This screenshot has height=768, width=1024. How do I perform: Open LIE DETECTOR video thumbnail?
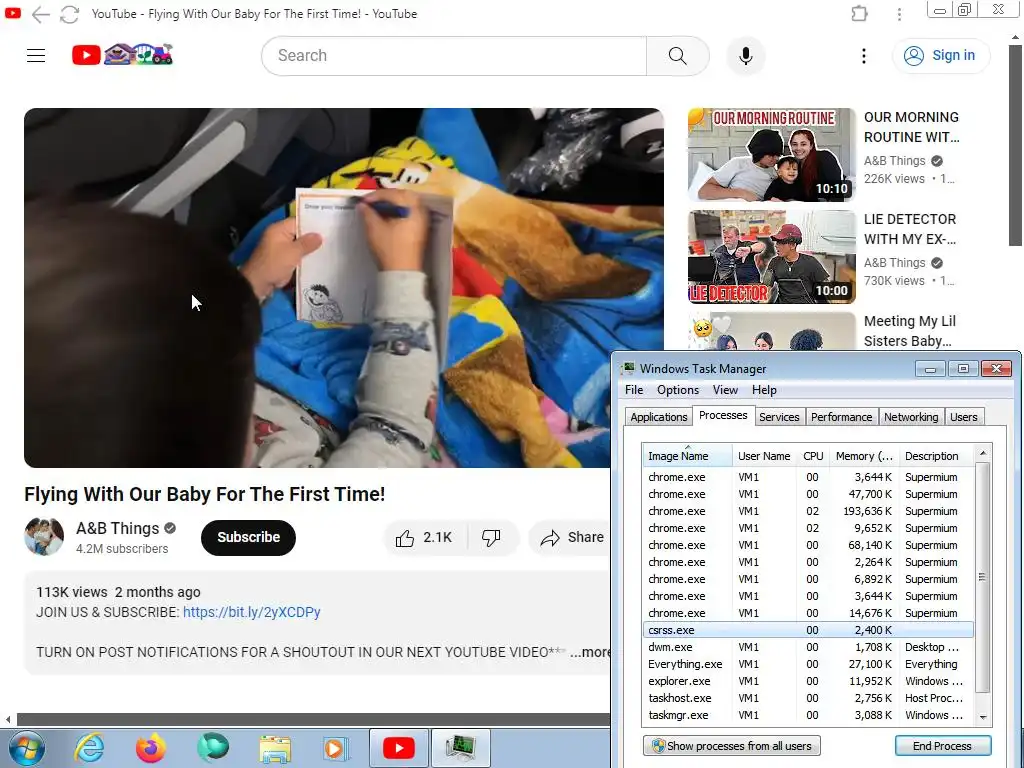[x=771, y=257]
